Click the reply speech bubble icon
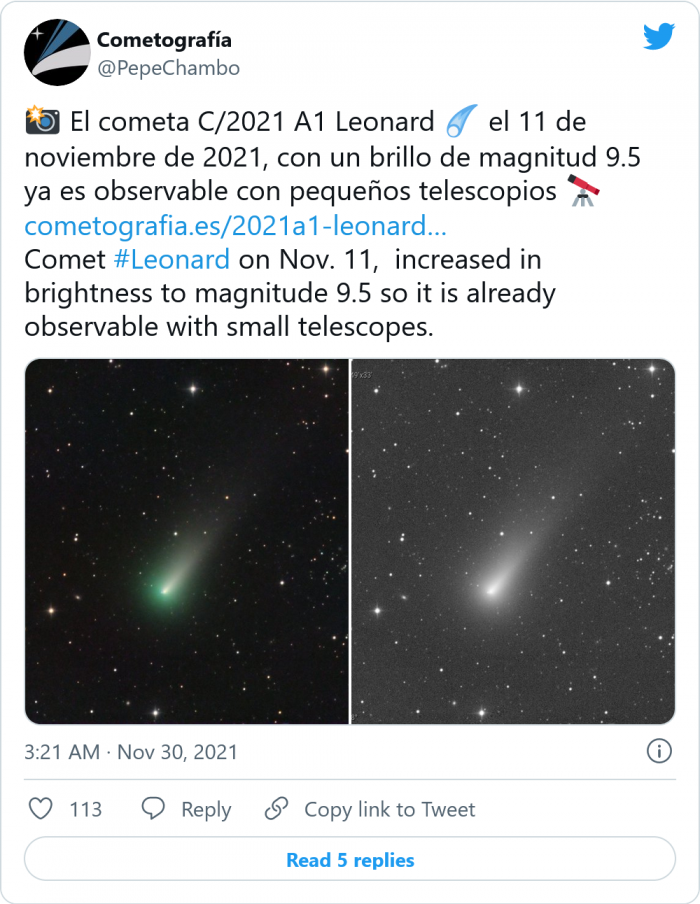The image size is (700, 904). coord(153,809)
